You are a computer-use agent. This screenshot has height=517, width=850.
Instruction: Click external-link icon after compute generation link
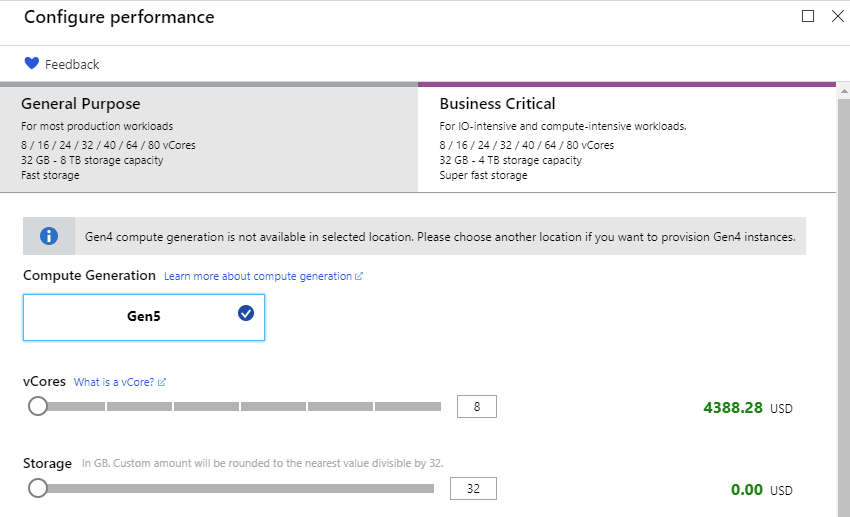(x=359, y=276)
